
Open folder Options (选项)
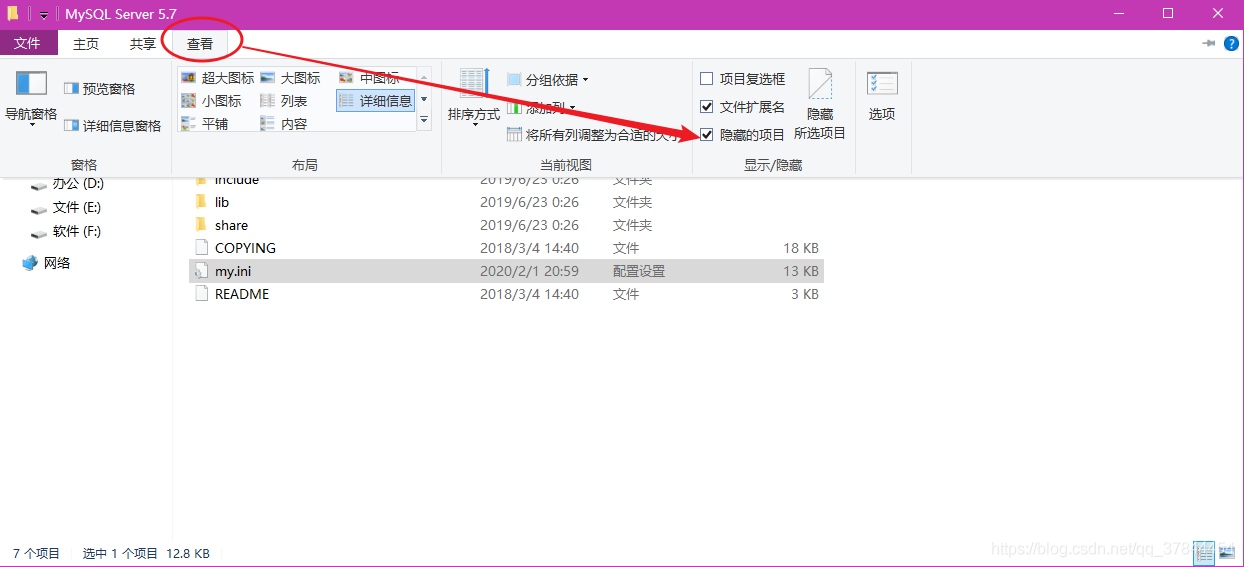(882, 97)
